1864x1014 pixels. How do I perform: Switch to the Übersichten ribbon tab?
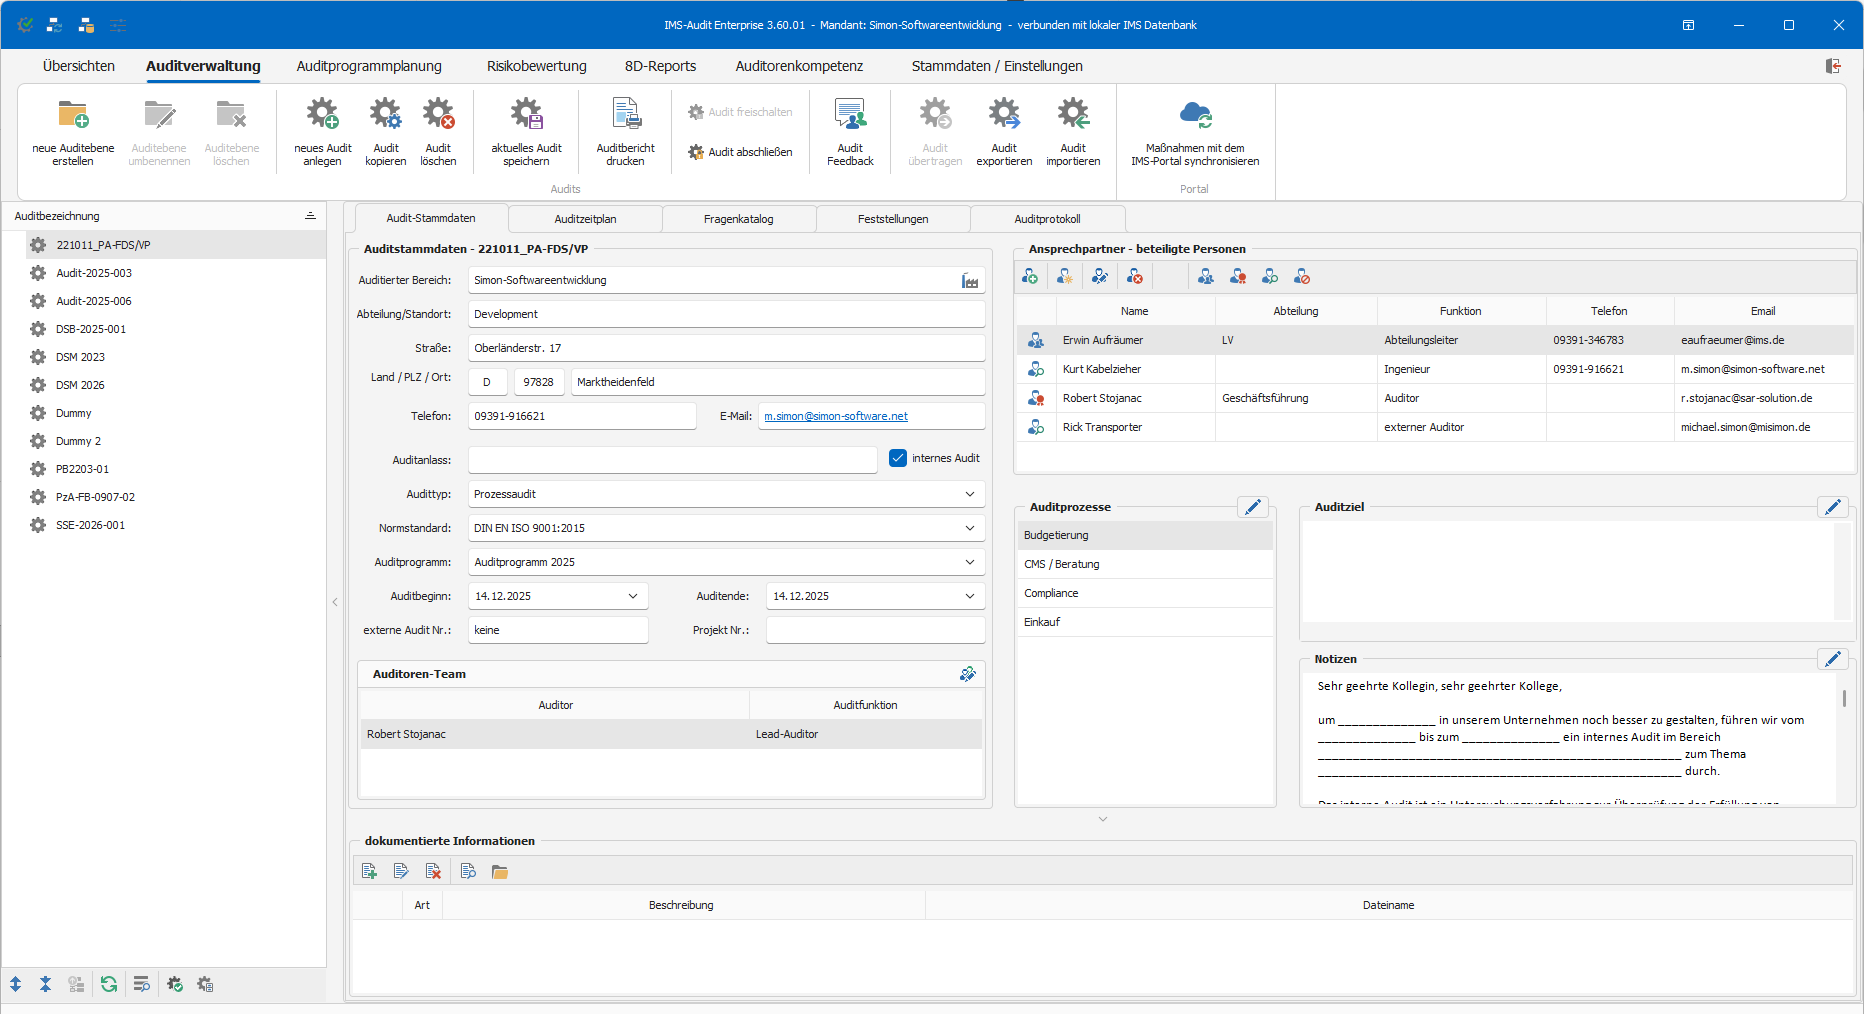[79, 66]
